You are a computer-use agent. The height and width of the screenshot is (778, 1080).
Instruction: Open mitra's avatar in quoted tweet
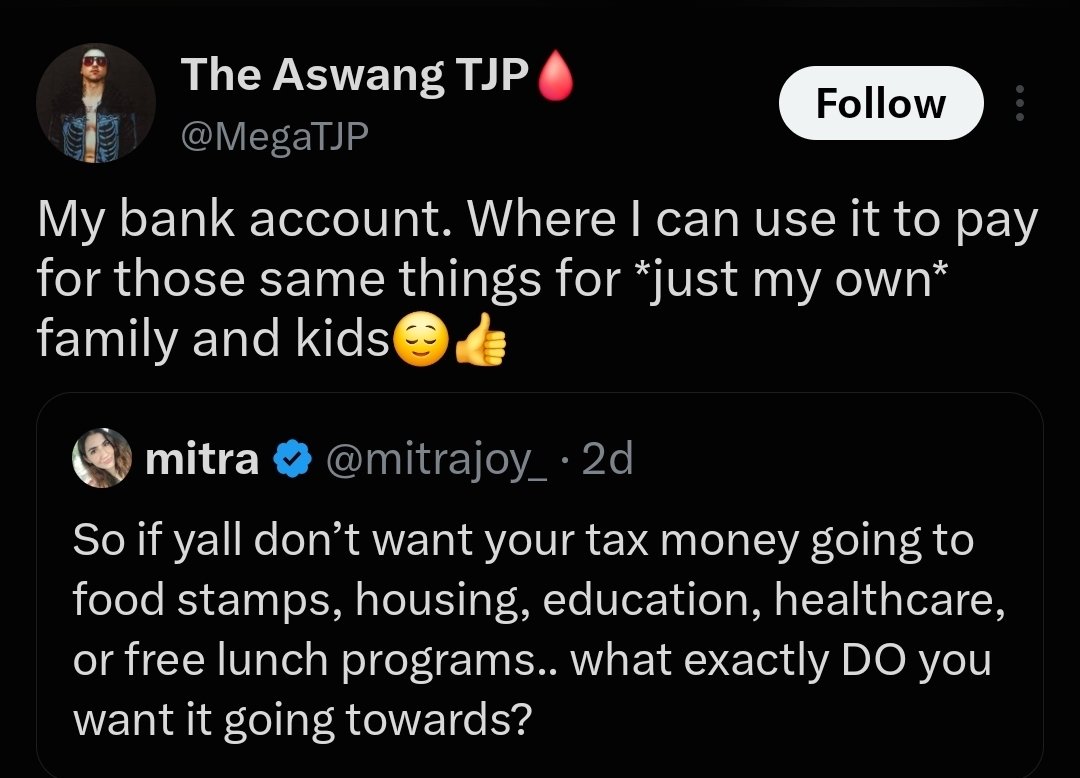(x=102, y=458)
